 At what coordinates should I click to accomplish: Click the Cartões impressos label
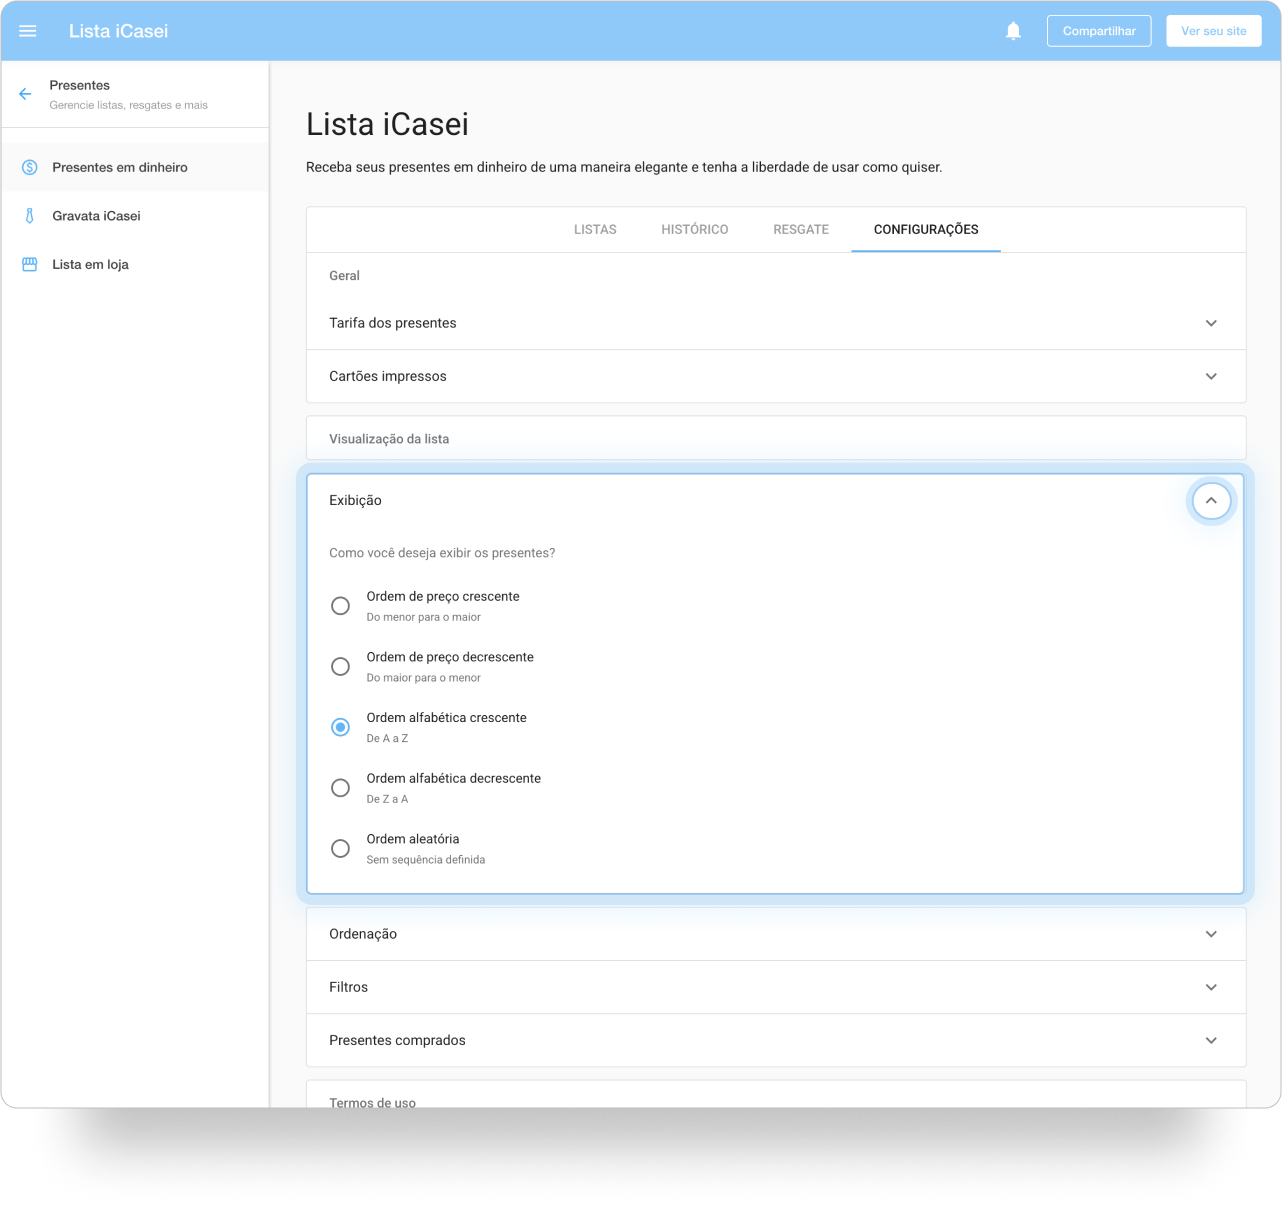[x=388, y=377]
